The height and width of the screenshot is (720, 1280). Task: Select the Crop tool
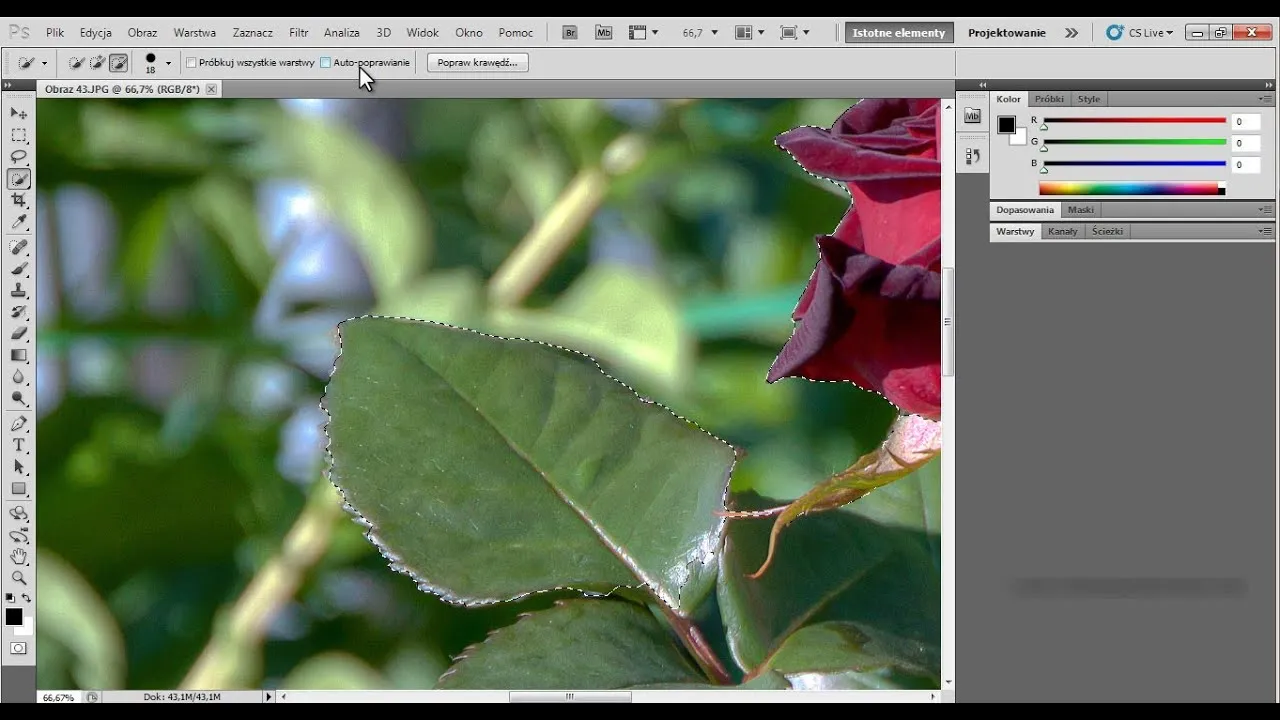click(x=19, y=201)
